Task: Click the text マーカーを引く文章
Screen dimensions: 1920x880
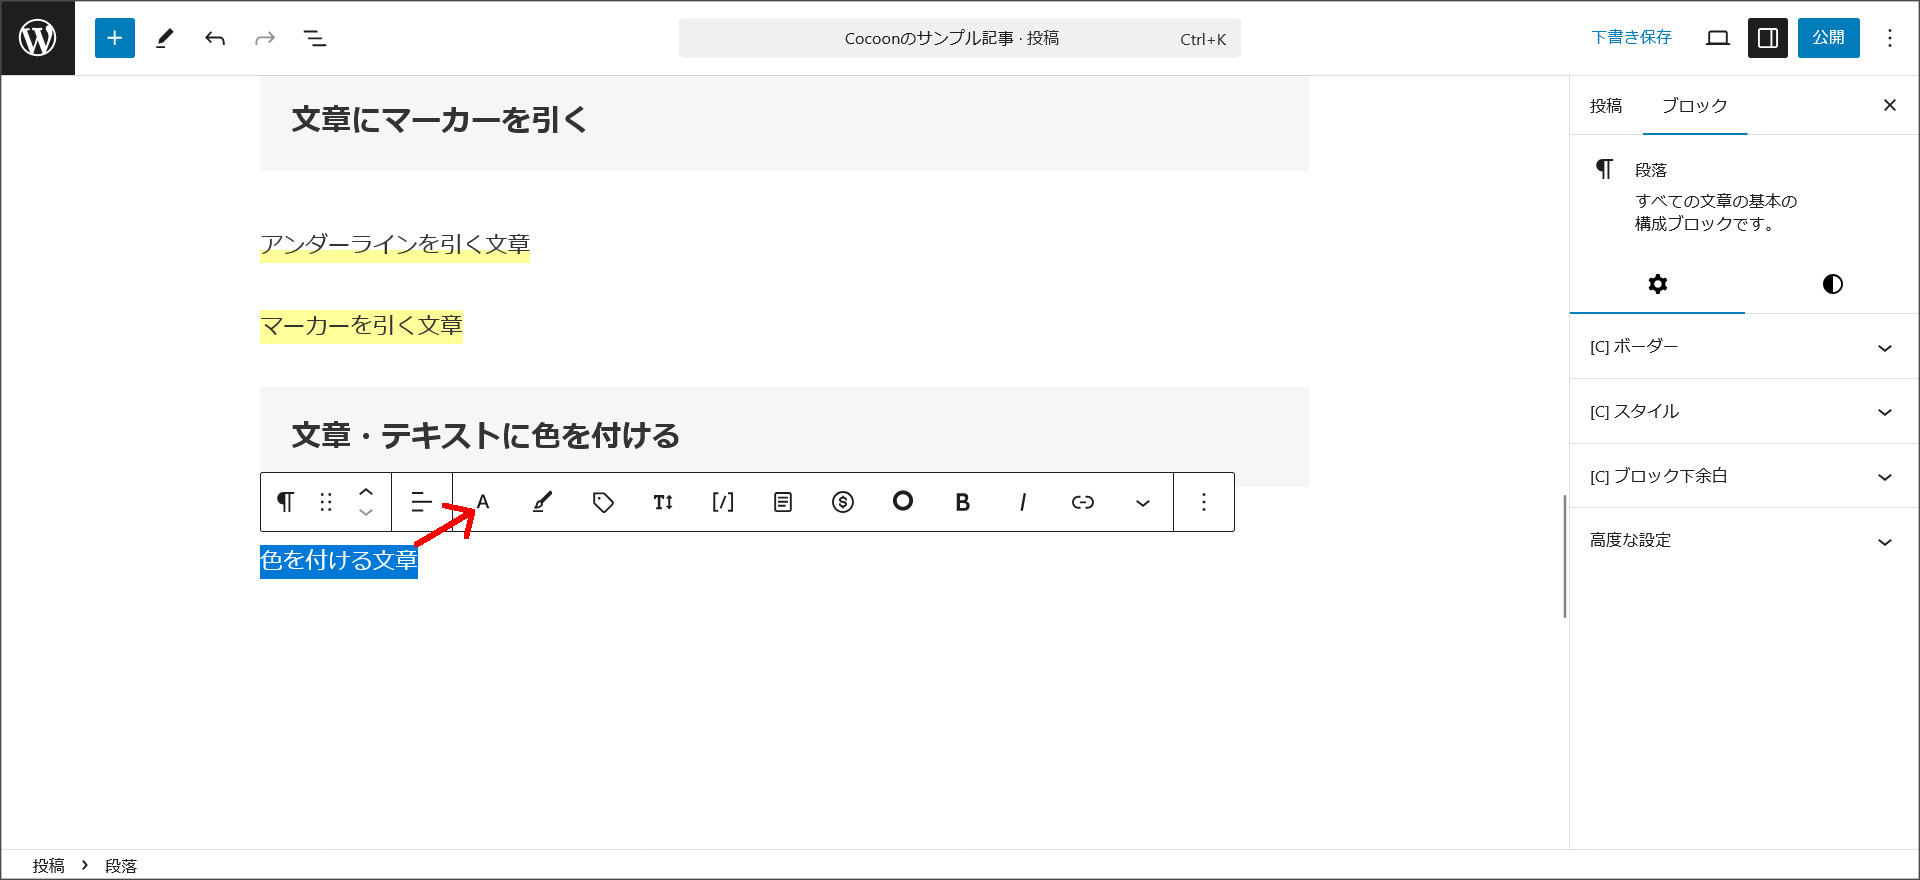Action: (x=361, y=326)
